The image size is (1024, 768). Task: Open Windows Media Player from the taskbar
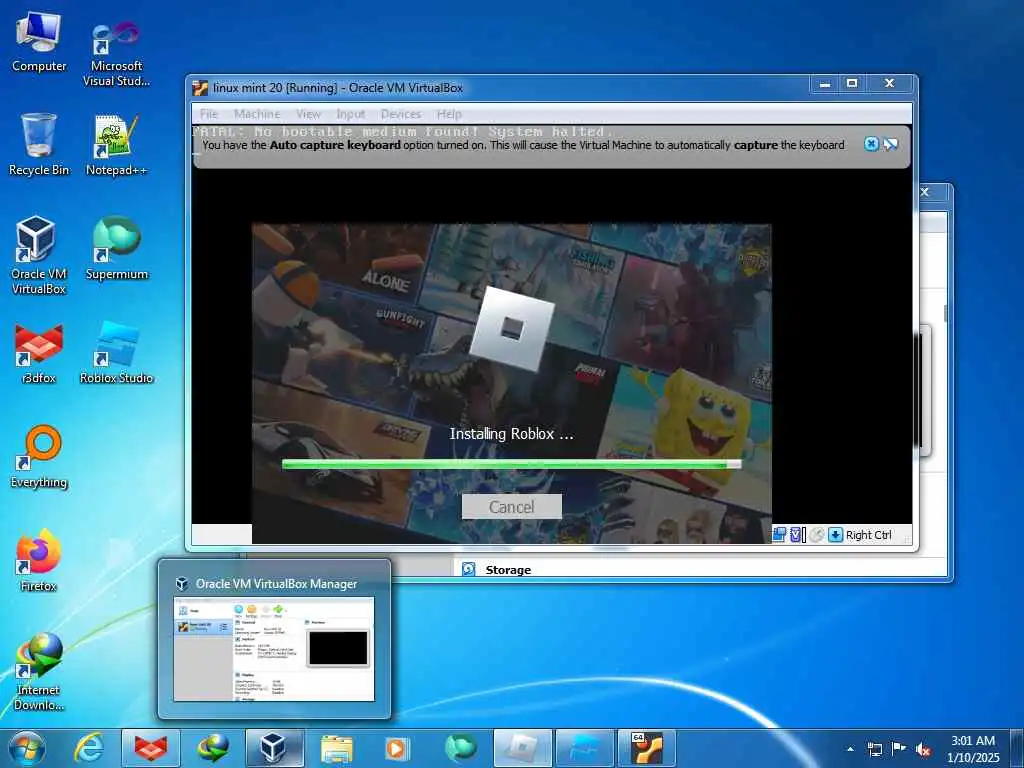tap(398, 748)
